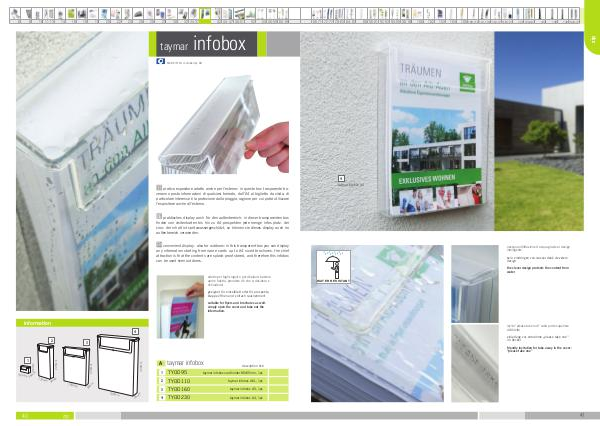The image size is (600, 426).
Task: Select the TYGO 160 product row
Action: coord(223,389)
